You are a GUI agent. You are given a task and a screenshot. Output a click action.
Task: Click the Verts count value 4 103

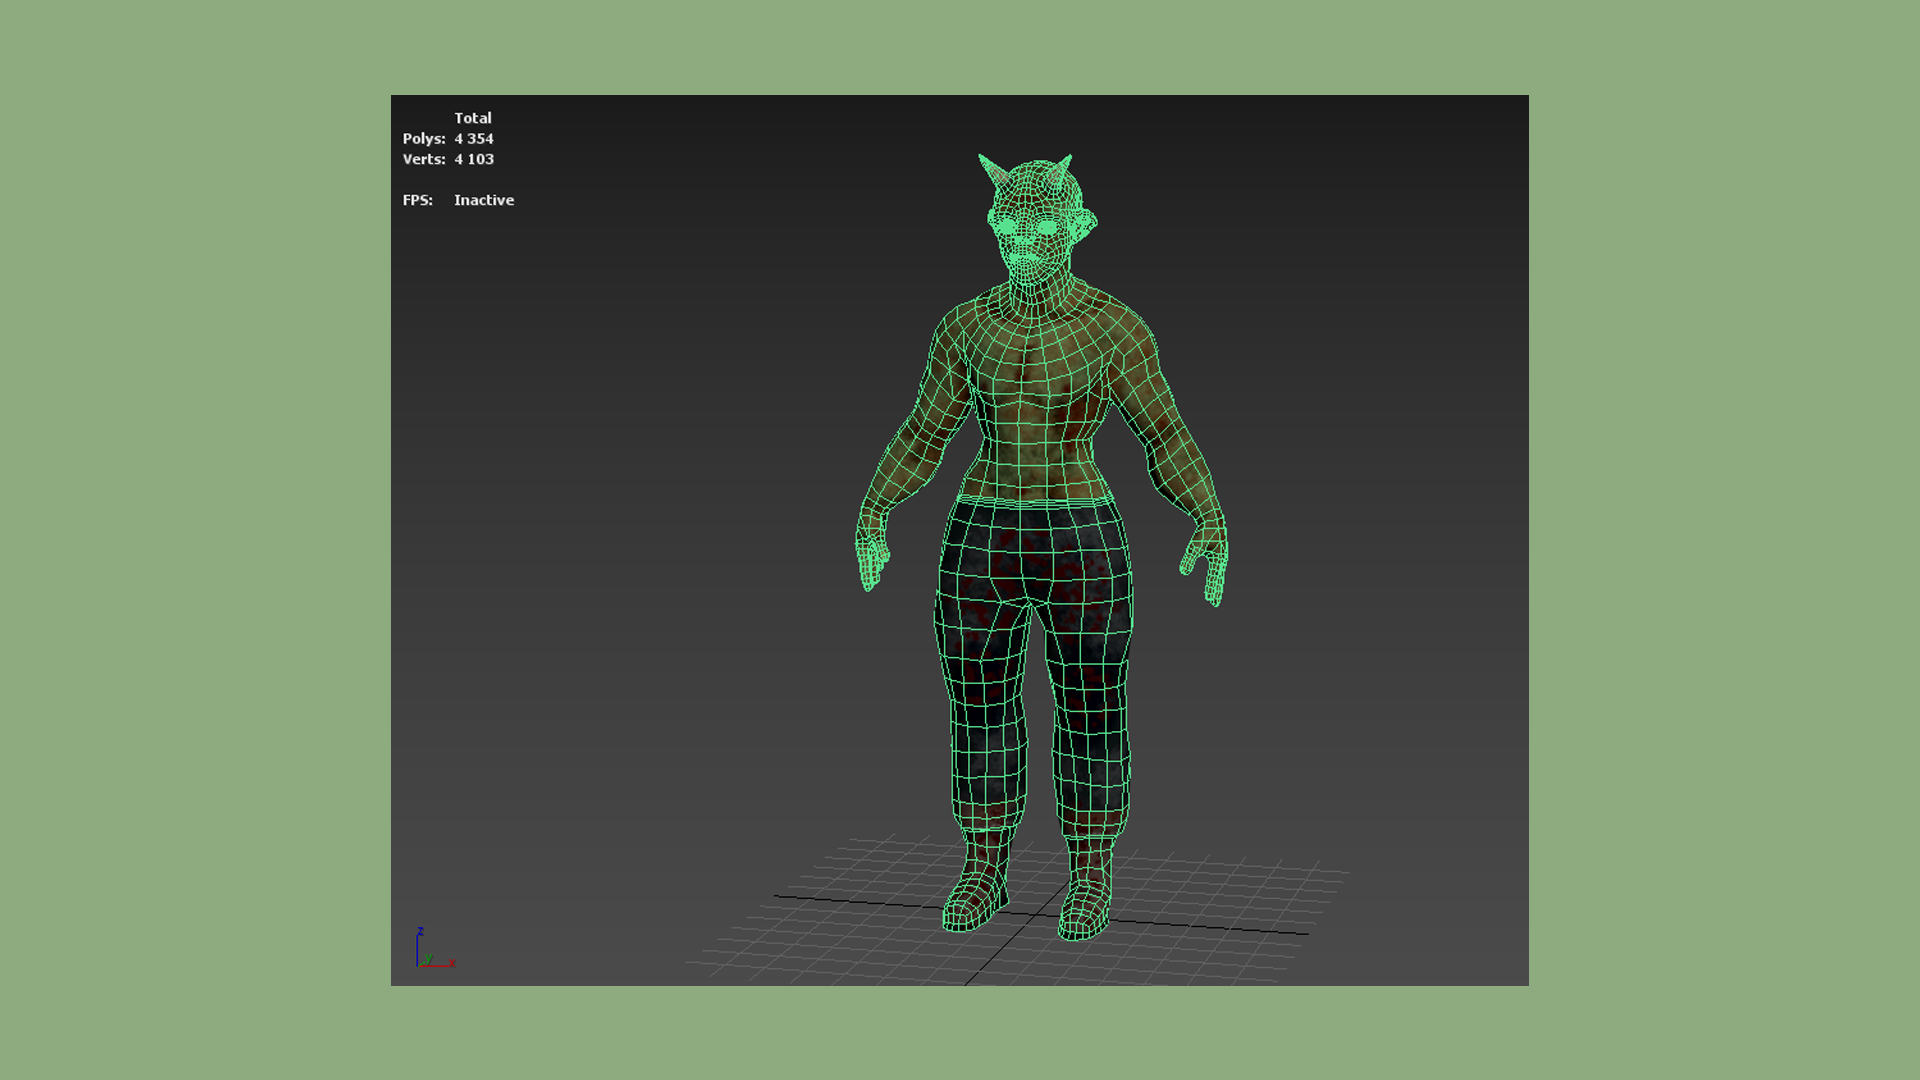point(474,159)
